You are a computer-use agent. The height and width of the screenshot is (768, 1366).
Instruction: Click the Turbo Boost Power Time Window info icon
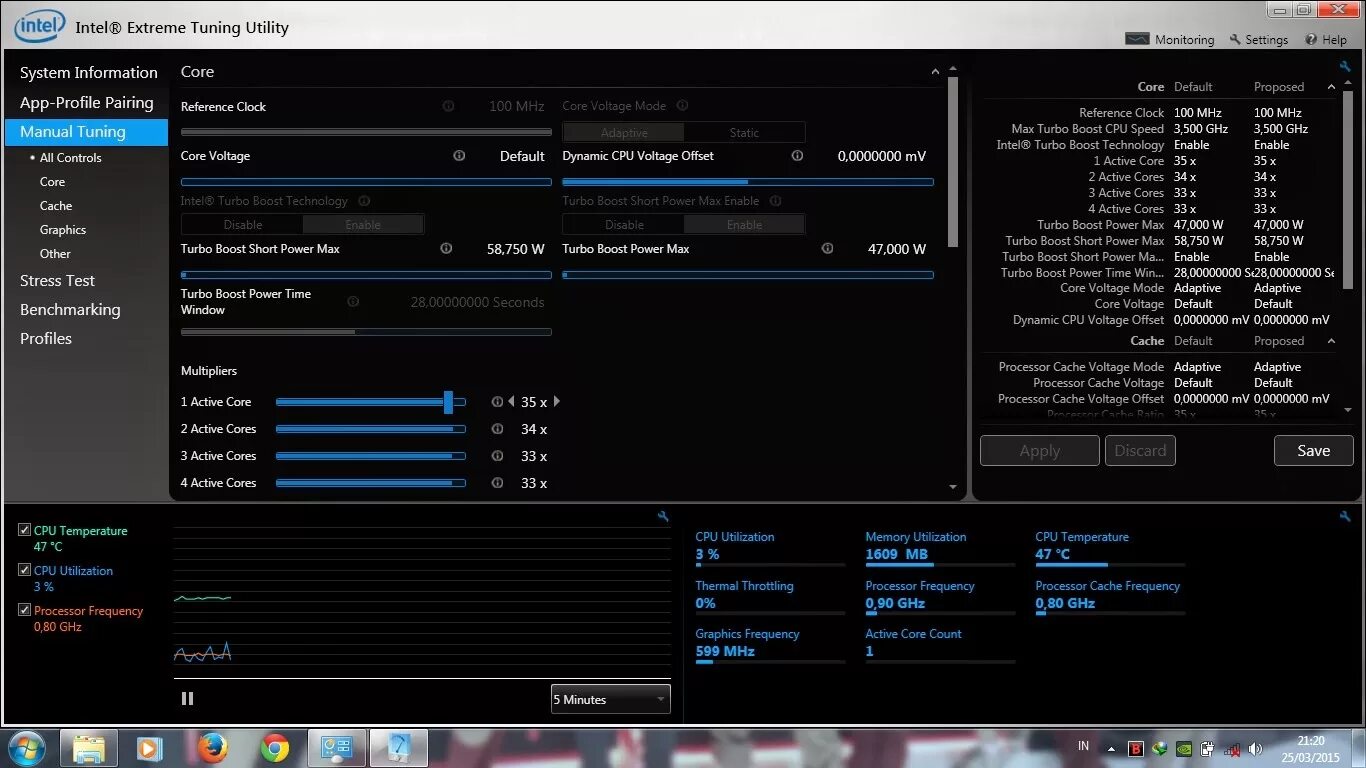click(x=353, y=301)
